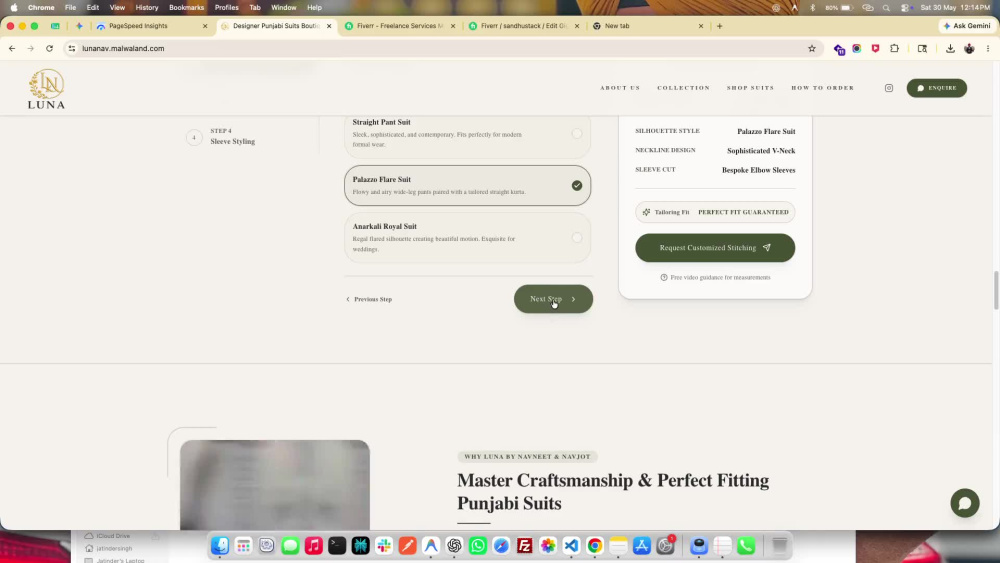Image resolution: width=1000 pixels, height=563 pixels.
Task: Open Music app in the Dock
Action: (x=314, y=546)
